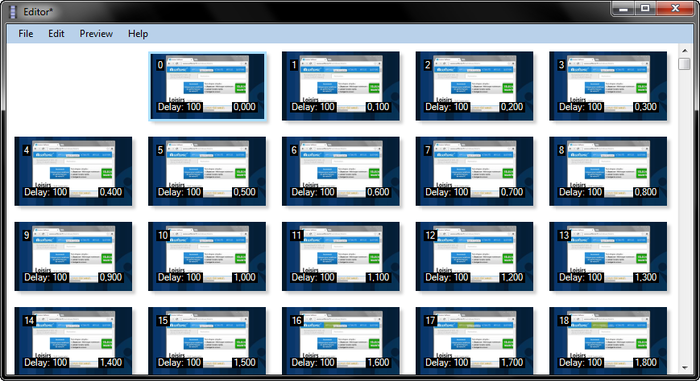This screenshot has height=381, width=700.
Task: Select frame 15 thumbnail
Action: pyautogui.click(x=207, y=340)
